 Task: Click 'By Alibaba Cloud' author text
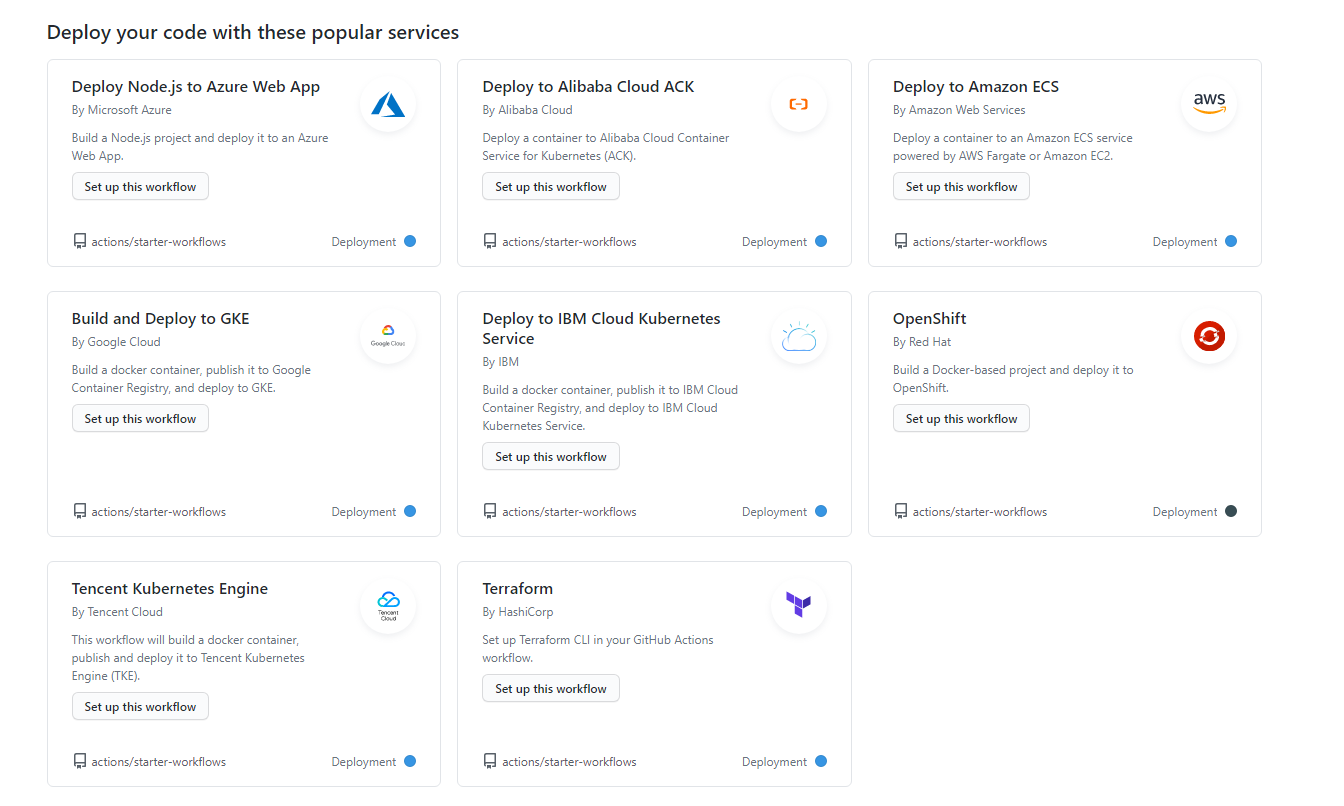tap(528, 110)
